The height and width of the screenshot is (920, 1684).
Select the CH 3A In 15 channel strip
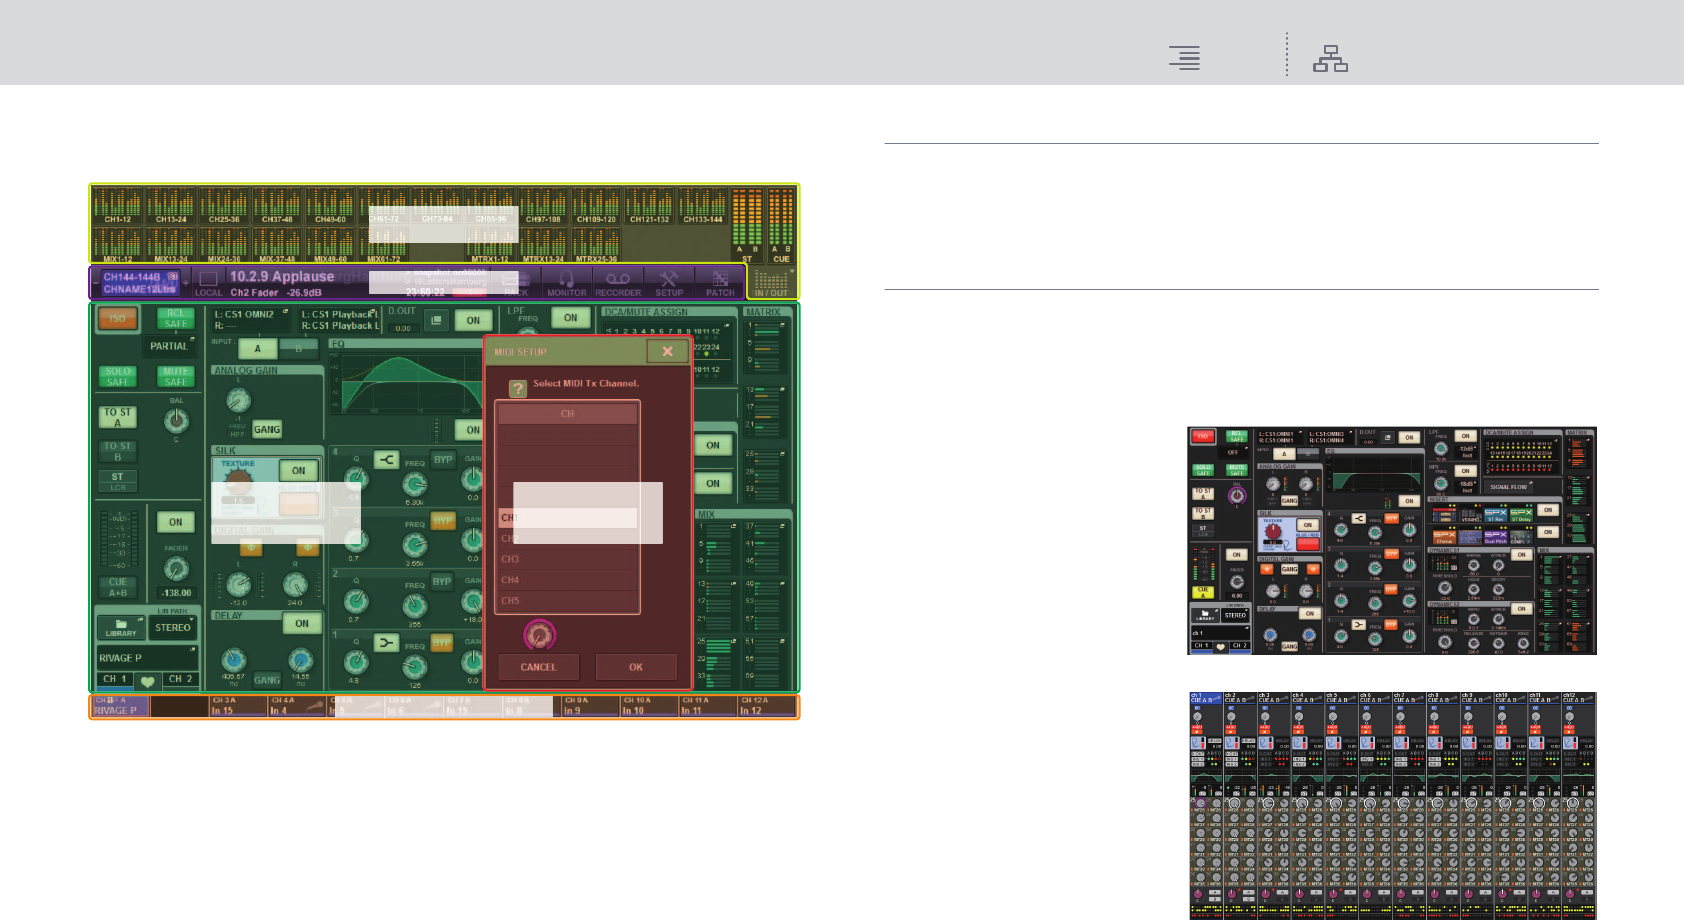point(238,706)
